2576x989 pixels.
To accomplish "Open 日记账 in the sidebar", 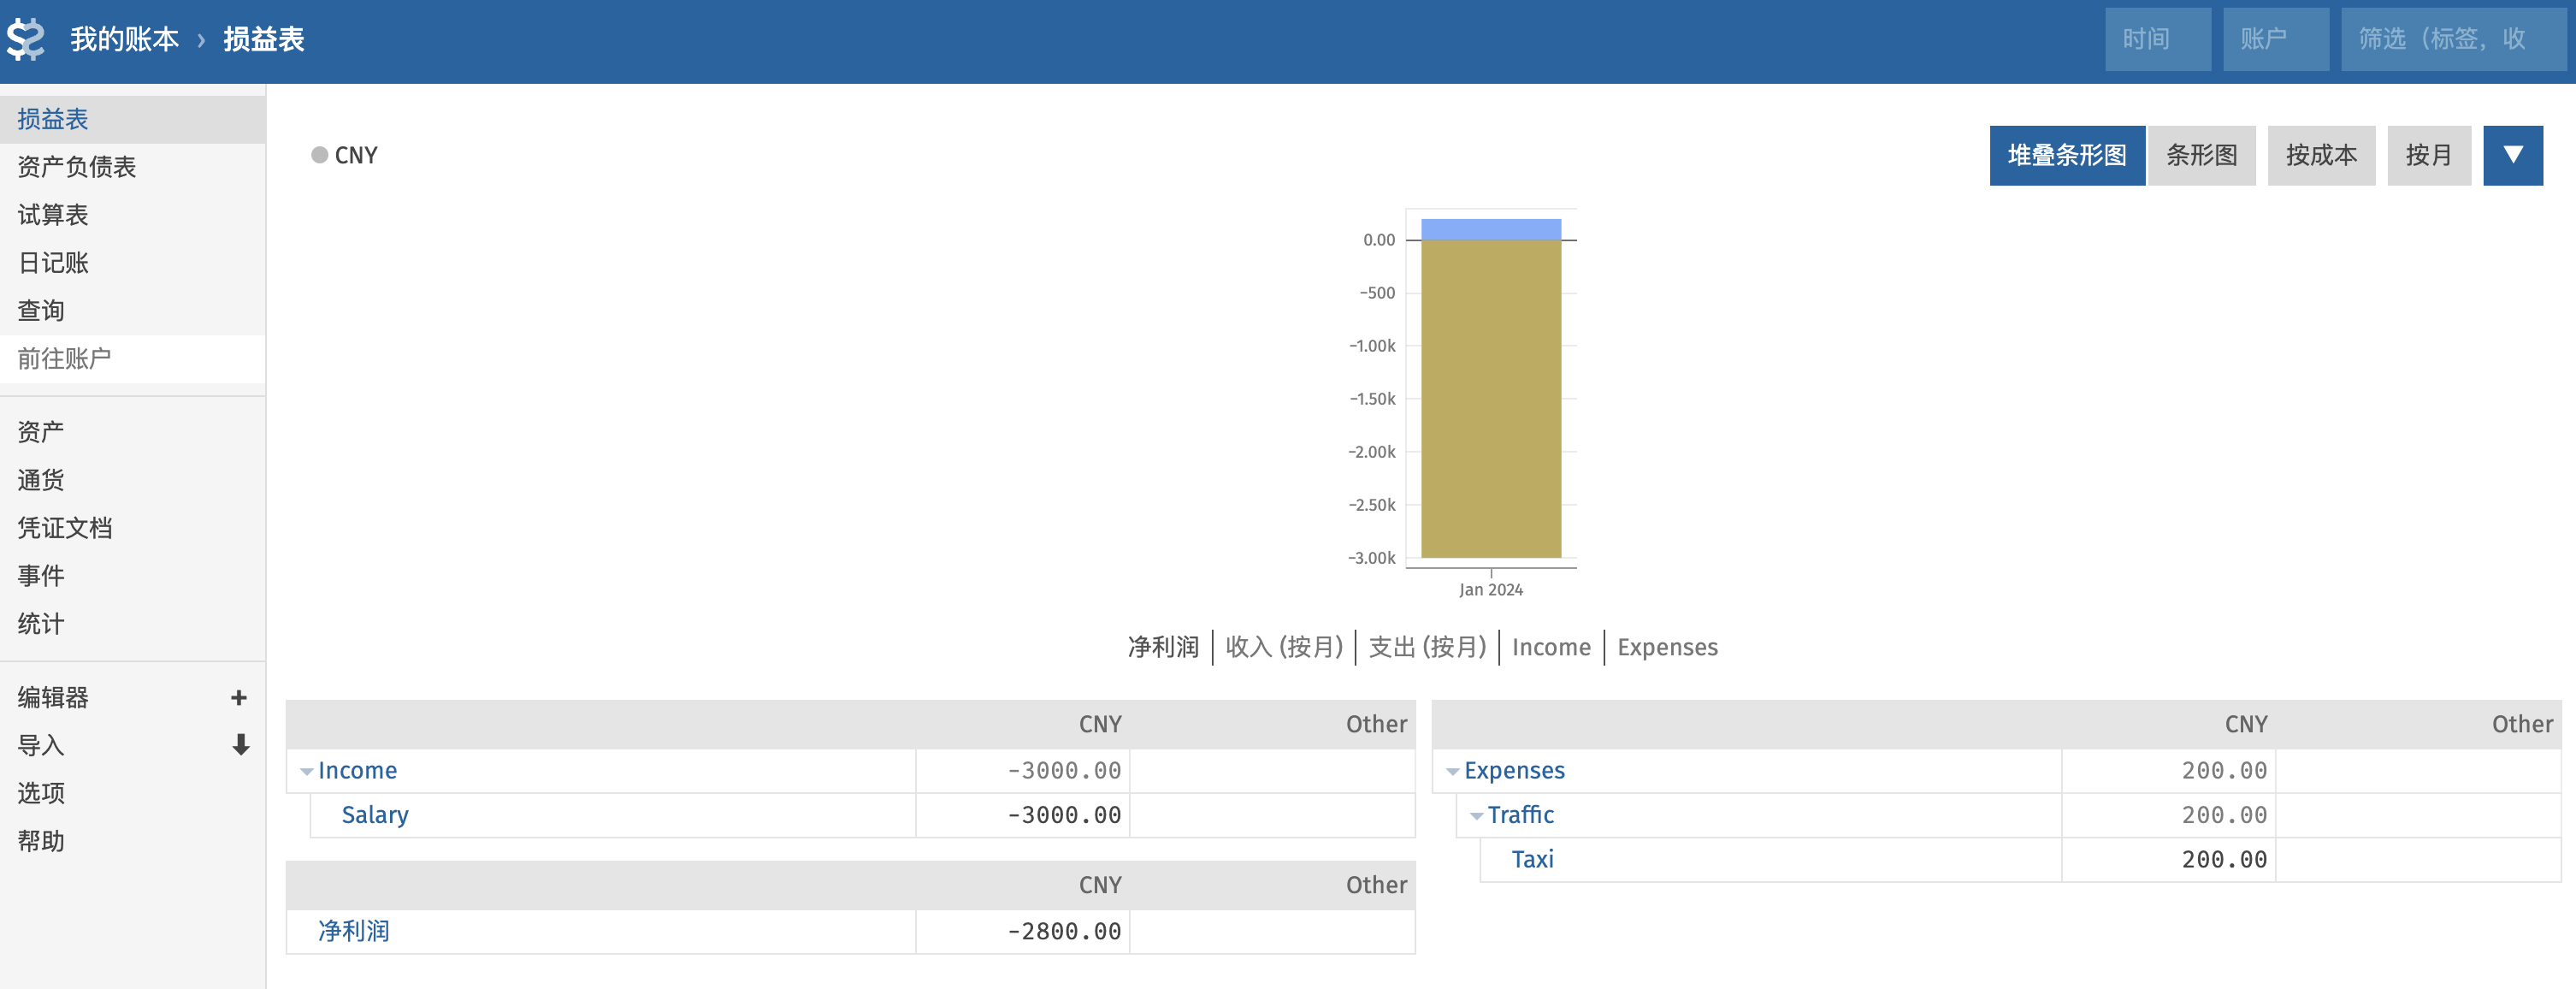I will point(132,263).
